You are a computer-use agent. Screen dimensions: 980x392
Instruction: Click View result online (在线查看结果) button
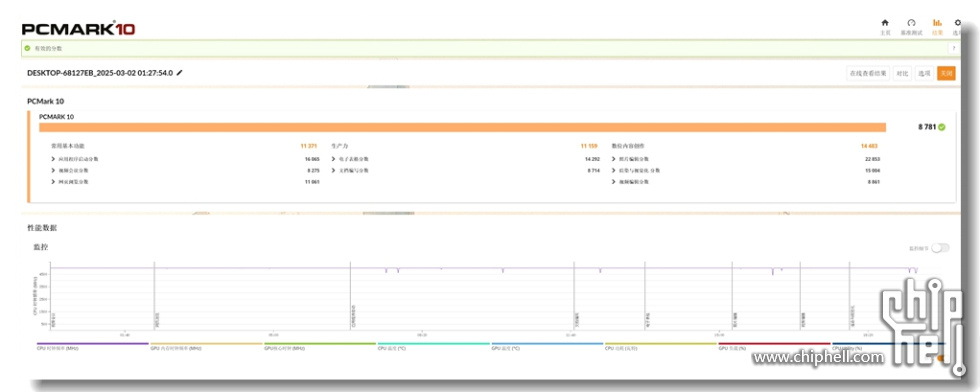(868, 73)
